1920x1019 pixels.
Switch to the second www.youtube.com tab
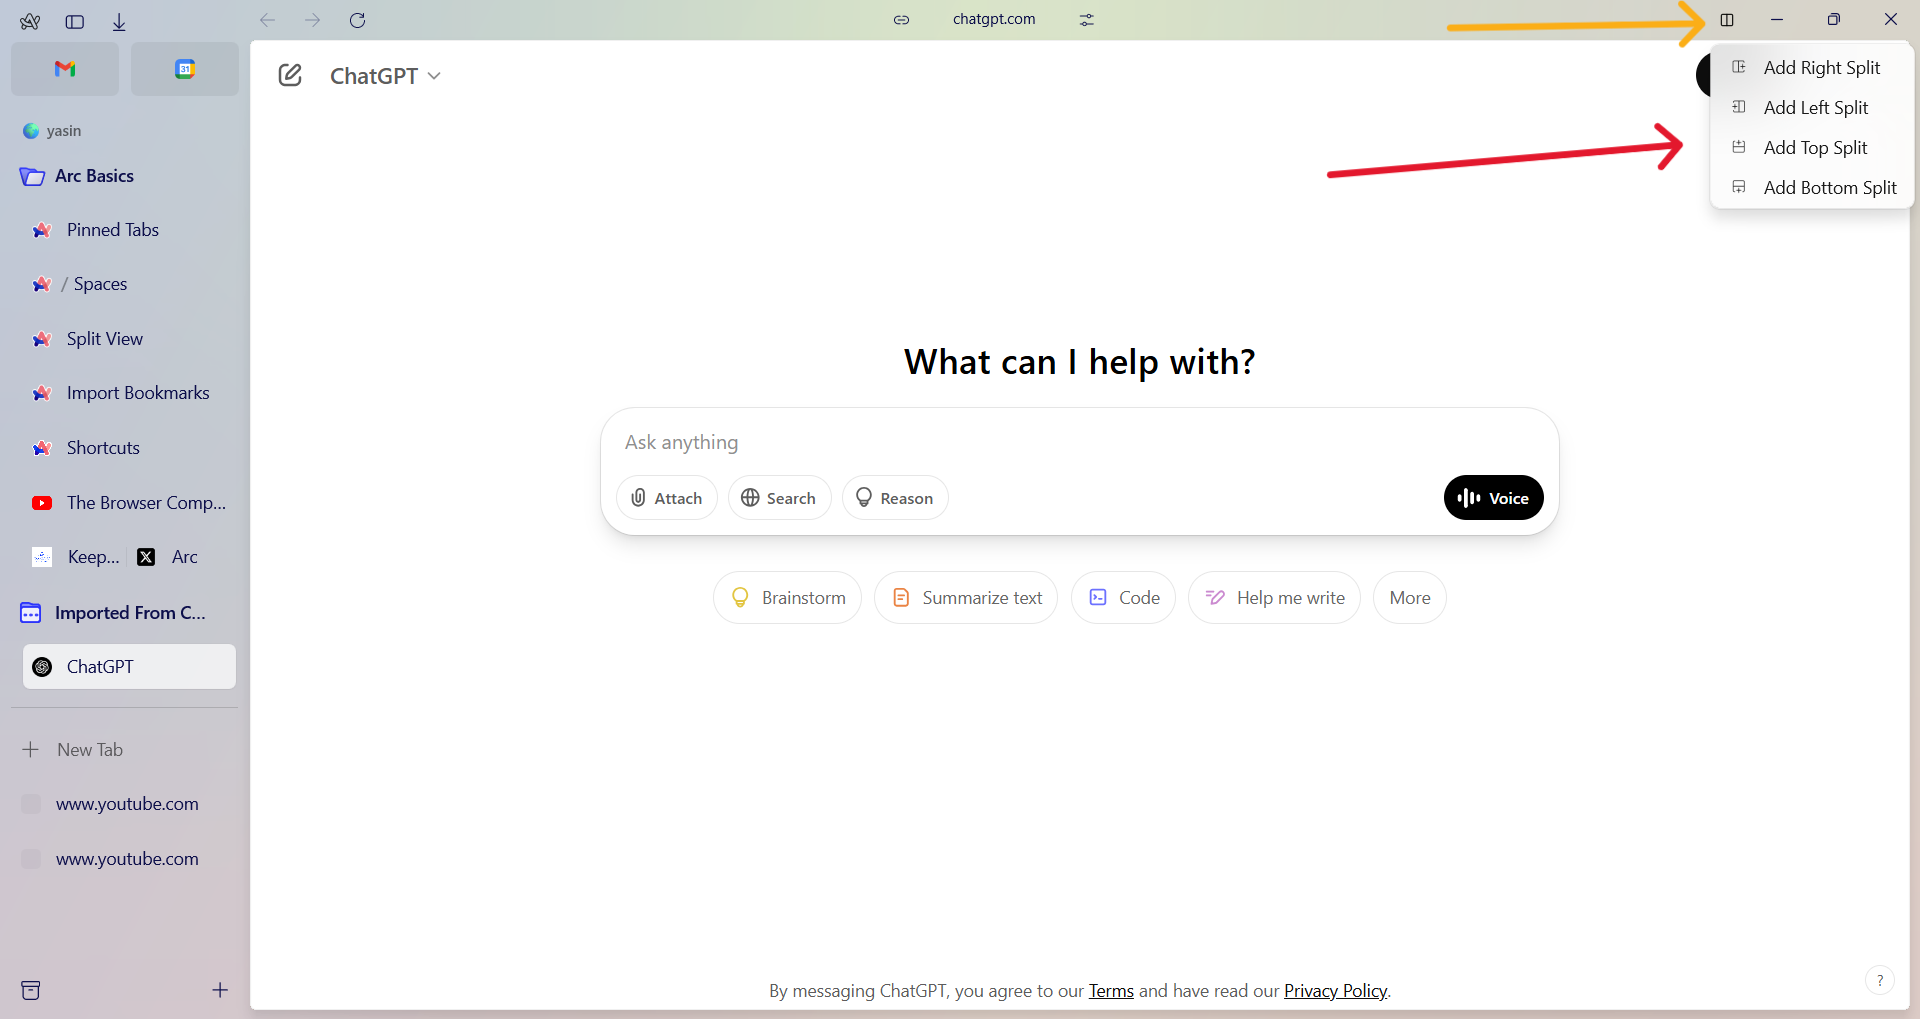tap(125, 859)
